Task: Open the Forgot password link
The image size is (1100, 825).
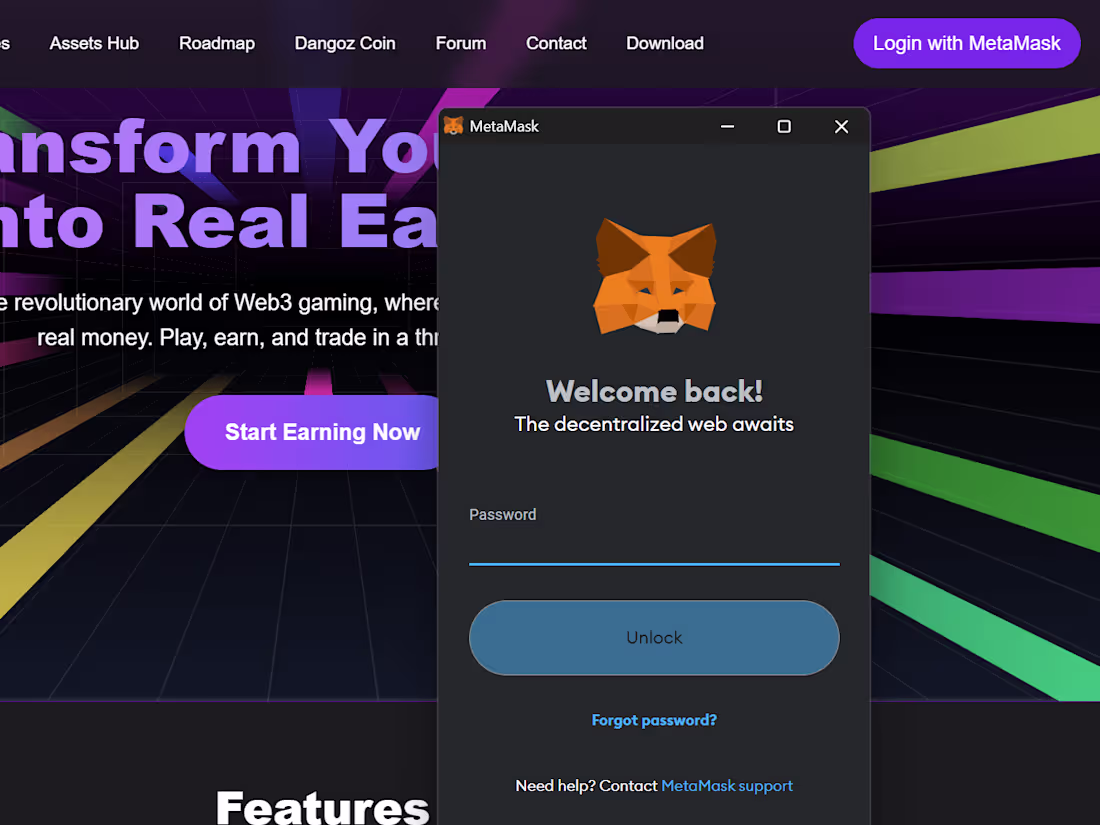Action: tap(654, 719)
